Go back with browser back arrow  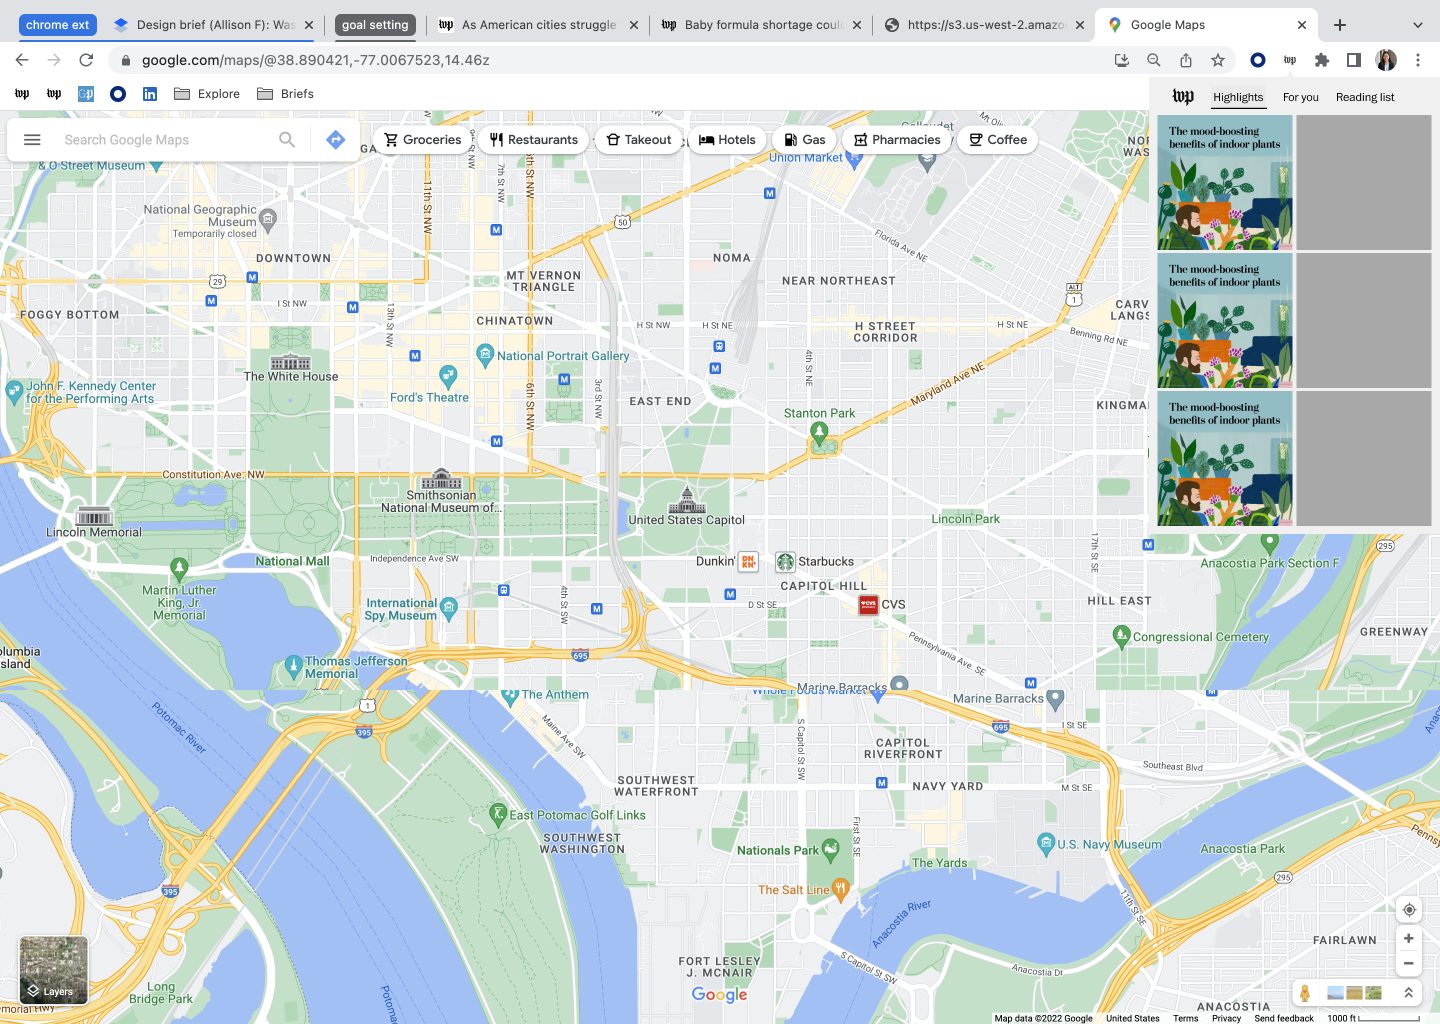(22, 60)
